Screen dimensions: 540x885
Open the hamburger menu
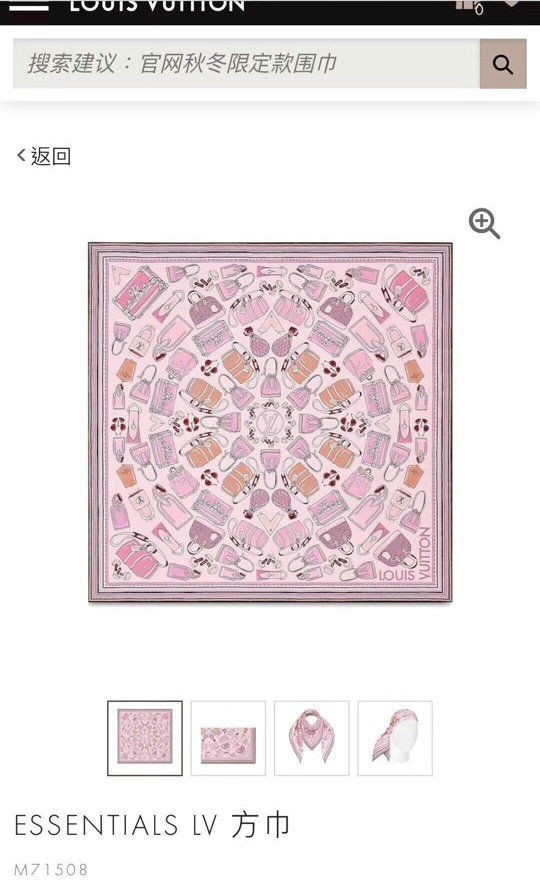pyautogui.click(x=29, y=6)
